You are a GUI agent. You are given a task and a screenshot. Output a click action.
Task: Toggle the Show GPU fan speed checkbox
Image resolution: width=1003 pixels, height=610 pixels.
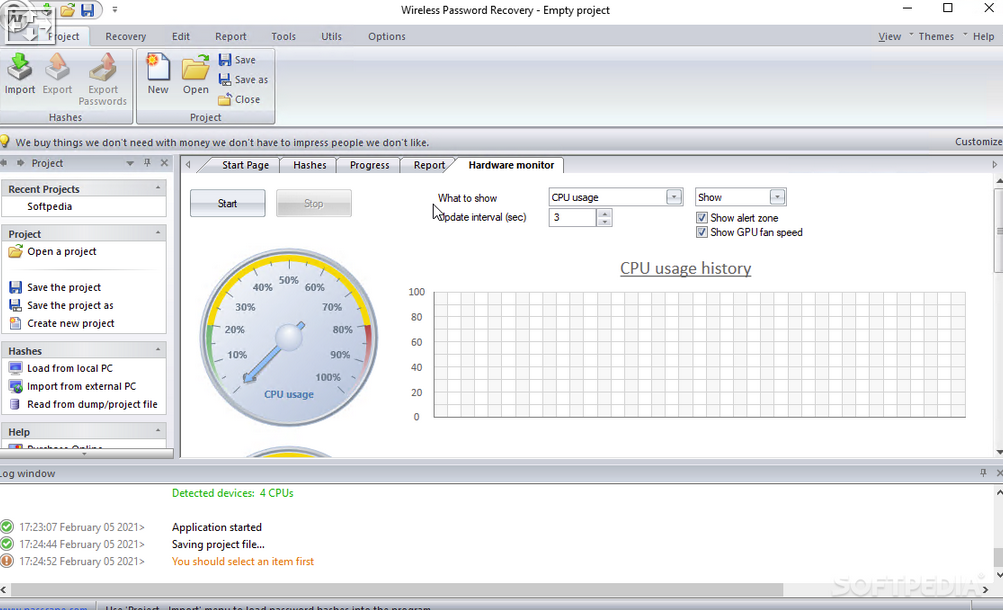[702, 232]
